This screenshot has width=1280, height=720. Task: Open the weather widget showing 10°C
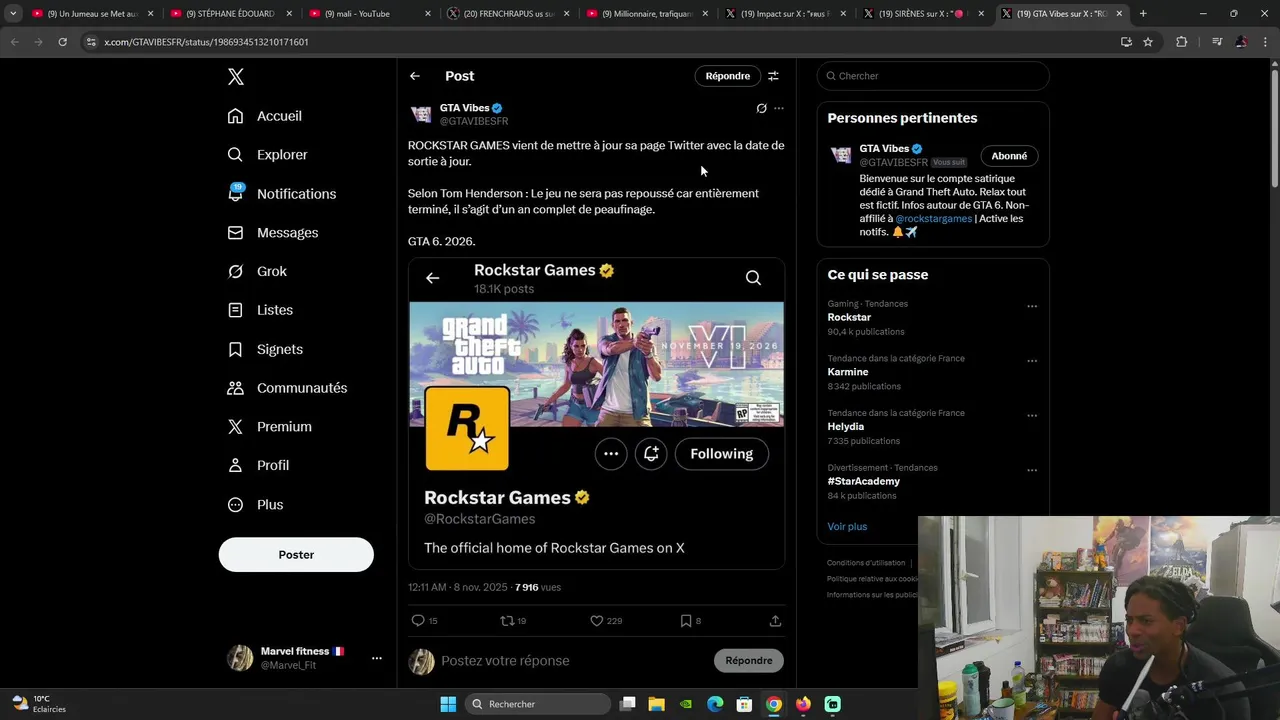40,704
